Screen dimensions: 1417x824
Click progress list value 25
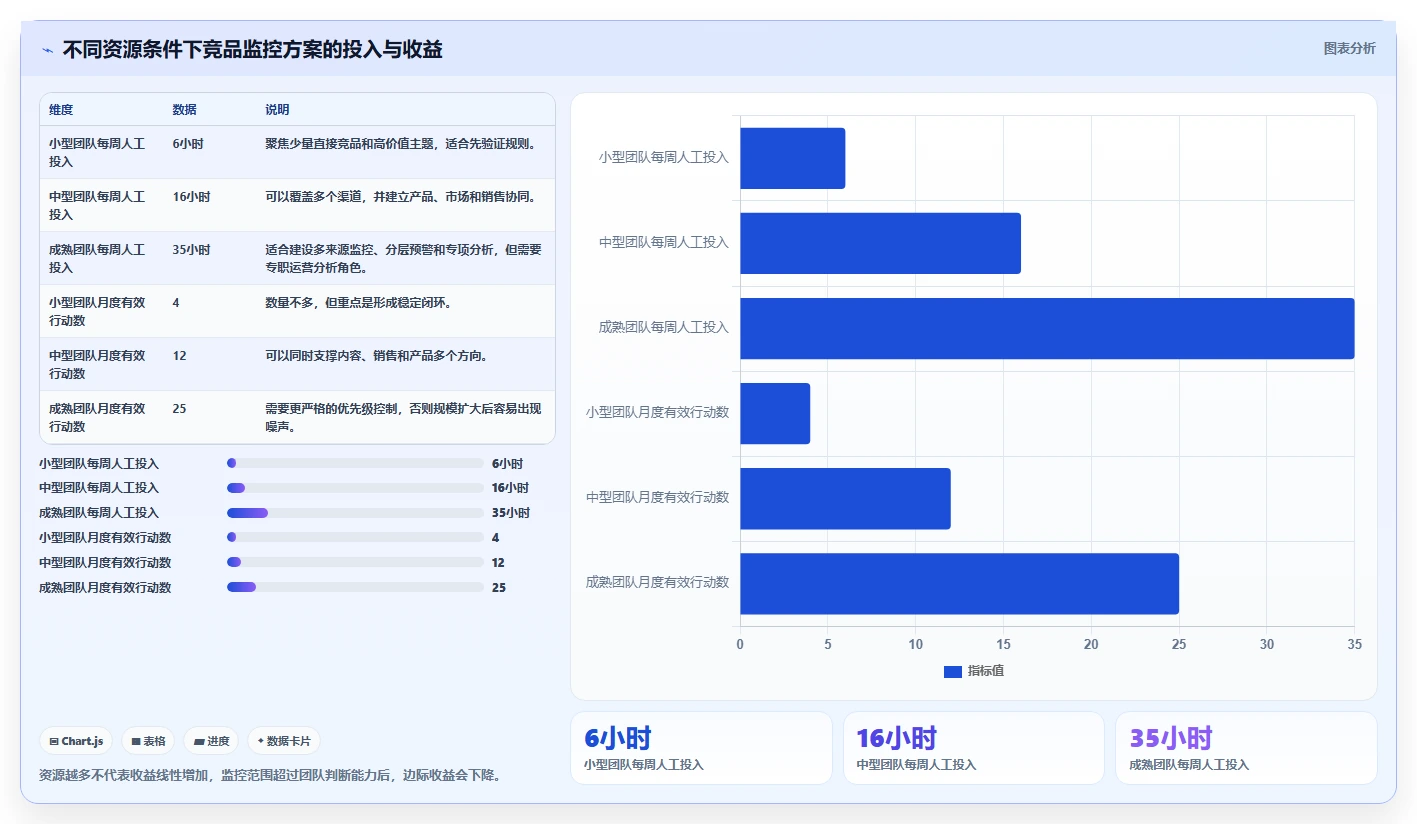[x=499, y=588]
